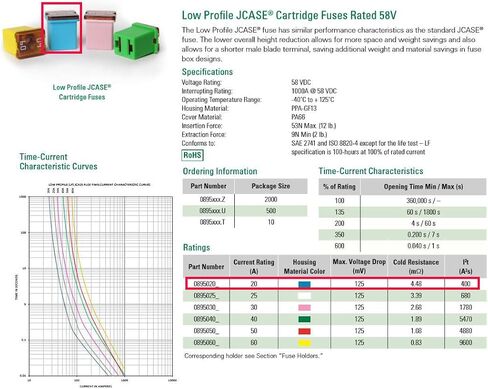Click part number '0895xxx.T'
Image resolution: width=488 pixels, height=389 pixels.
(x=212, y=222)
